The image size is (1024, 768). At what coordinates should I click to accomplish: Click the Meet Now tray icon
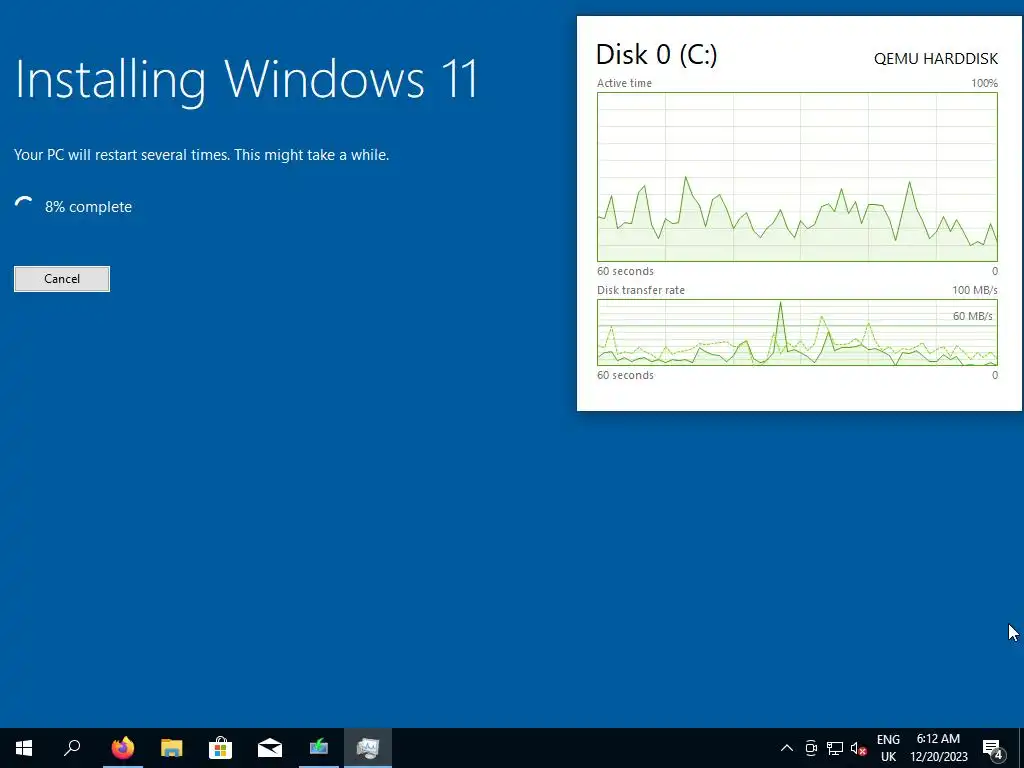[x=811, y=748]
